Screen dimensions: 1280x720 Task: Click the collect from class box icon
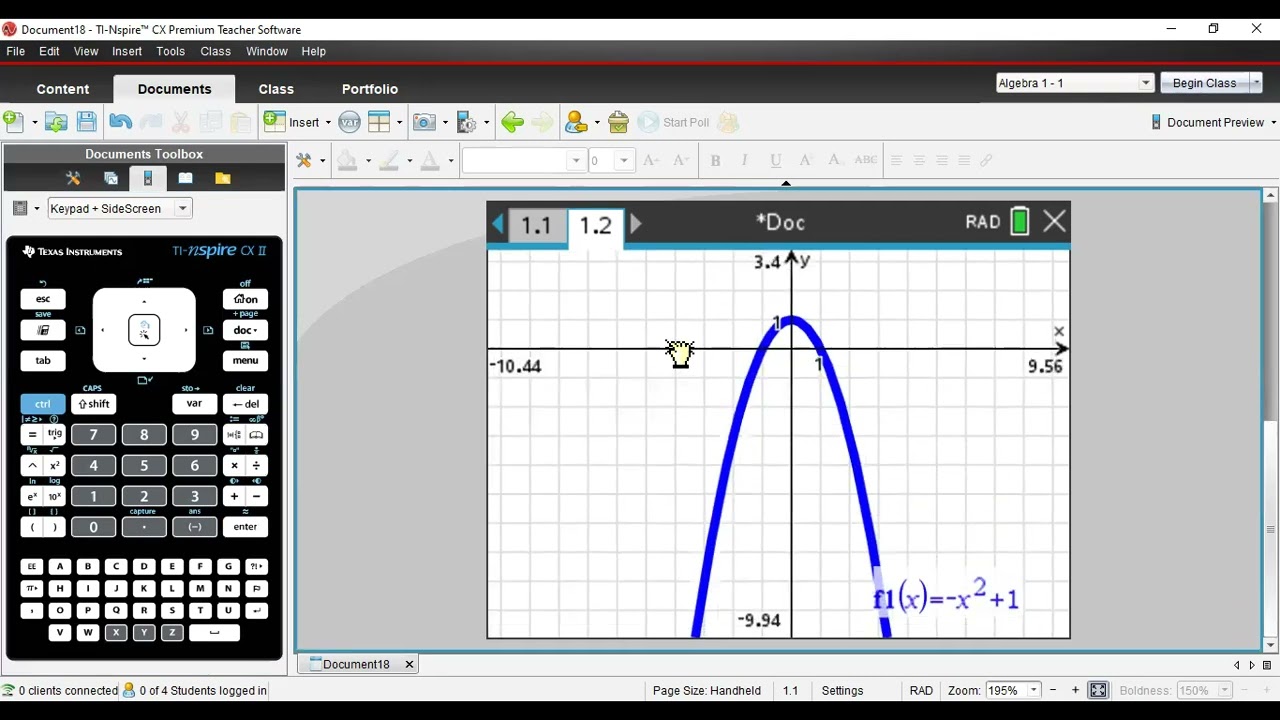[x=618, y=122]
